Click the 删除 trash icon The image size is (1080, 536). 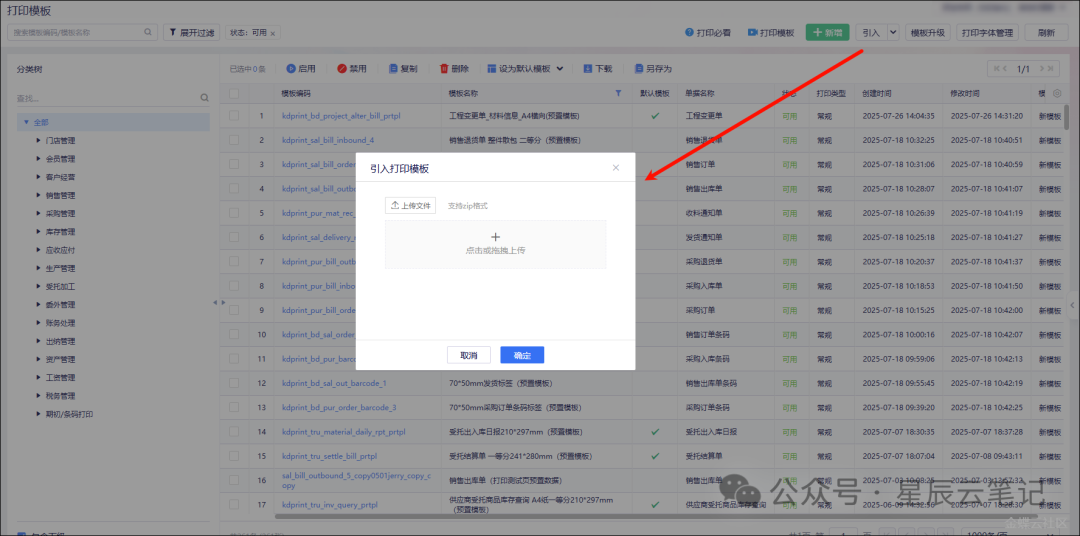444,69
